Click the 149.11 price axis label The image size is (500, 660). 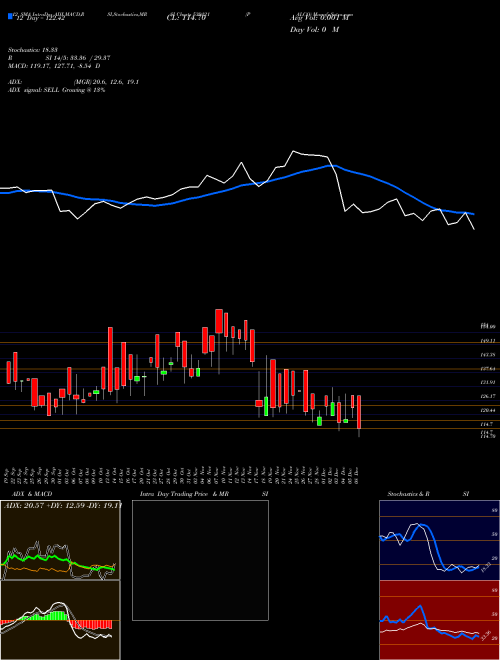(488, 341)
